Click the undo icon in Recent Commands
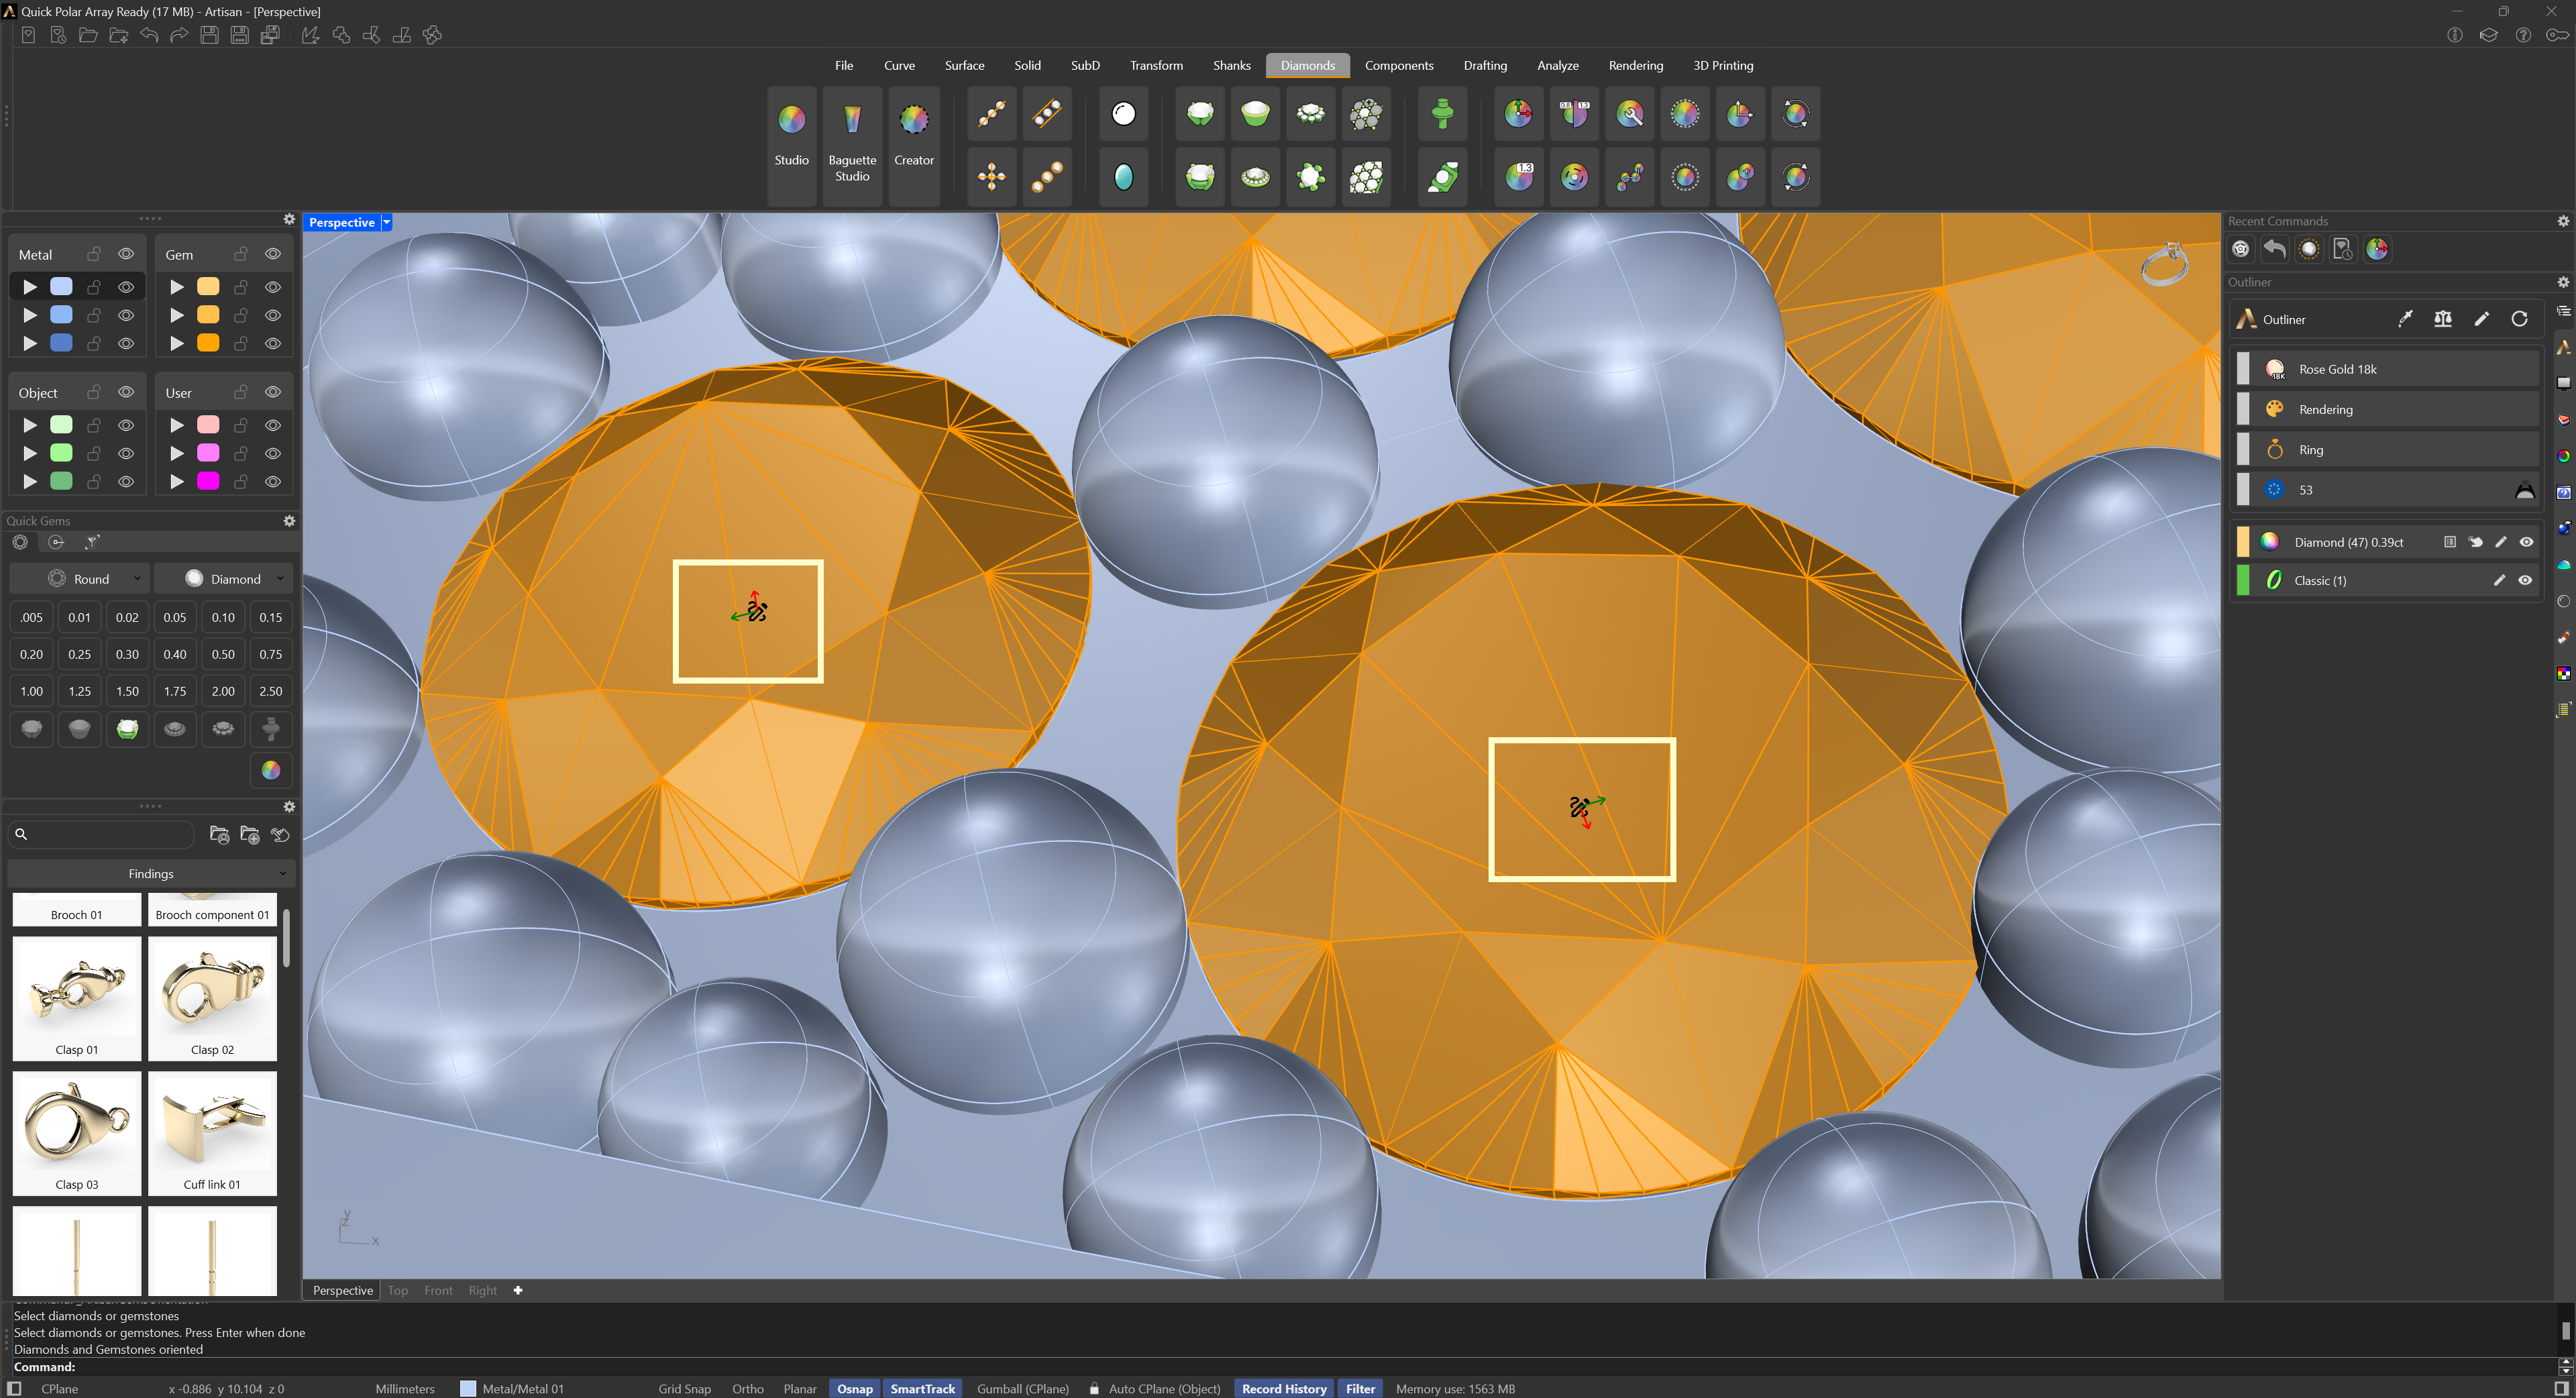 2275,249
